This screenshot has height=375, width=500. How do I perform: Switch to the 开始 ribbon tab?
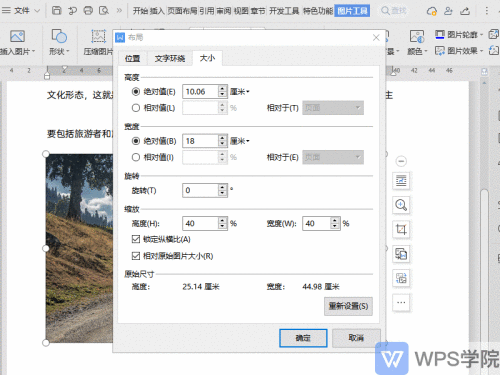[140, 11]
